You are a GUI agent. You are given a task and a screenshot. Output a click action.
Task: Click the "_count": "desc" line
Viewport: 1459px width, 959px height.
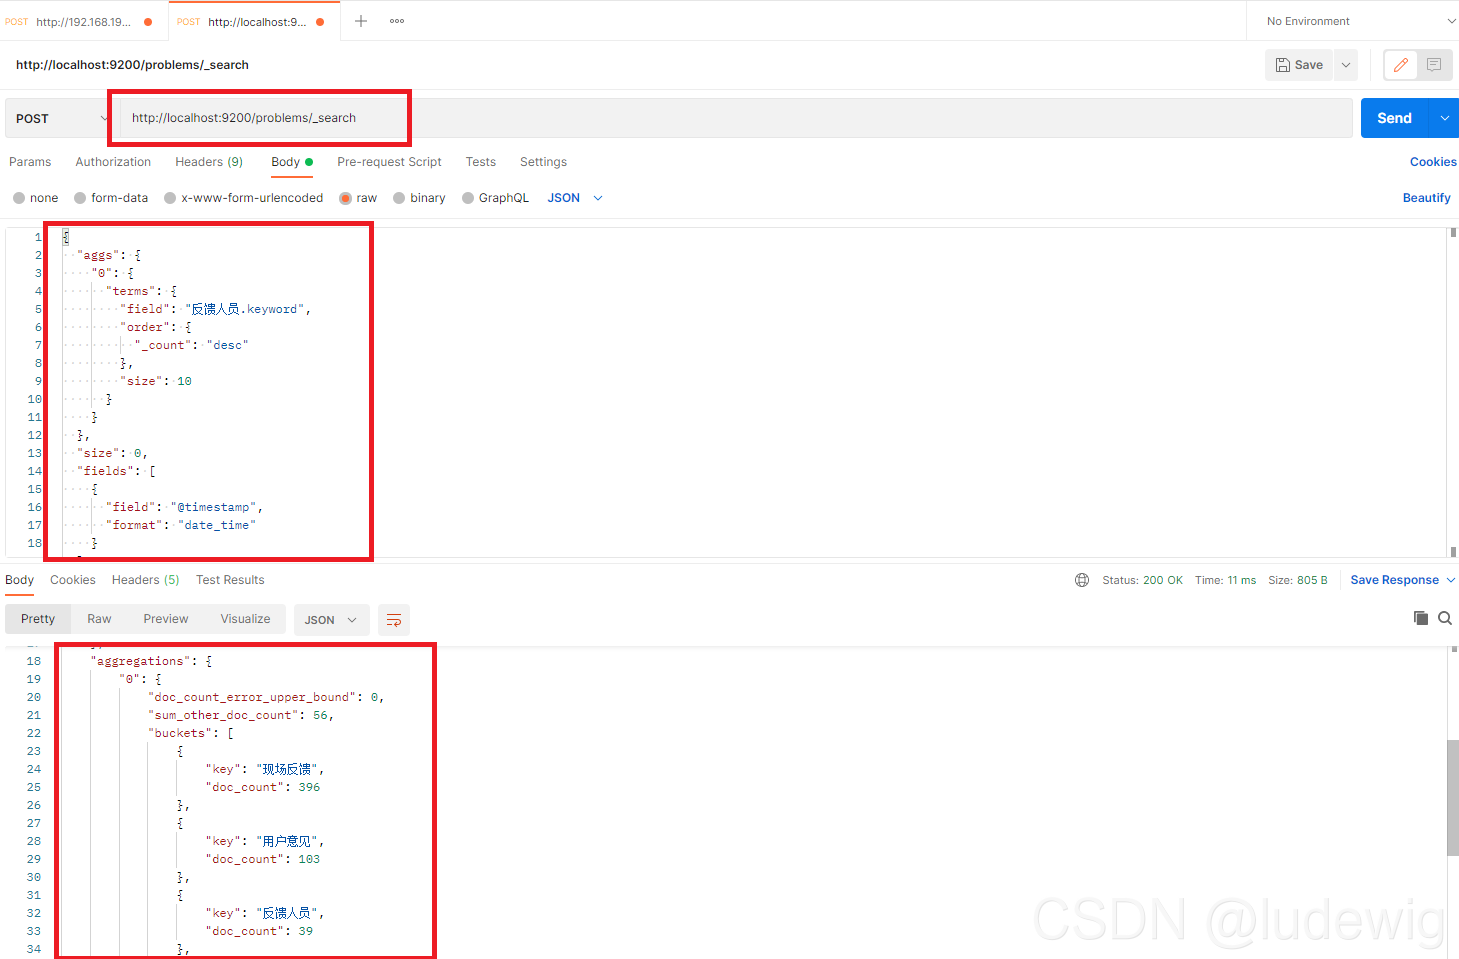pos(191,345)
